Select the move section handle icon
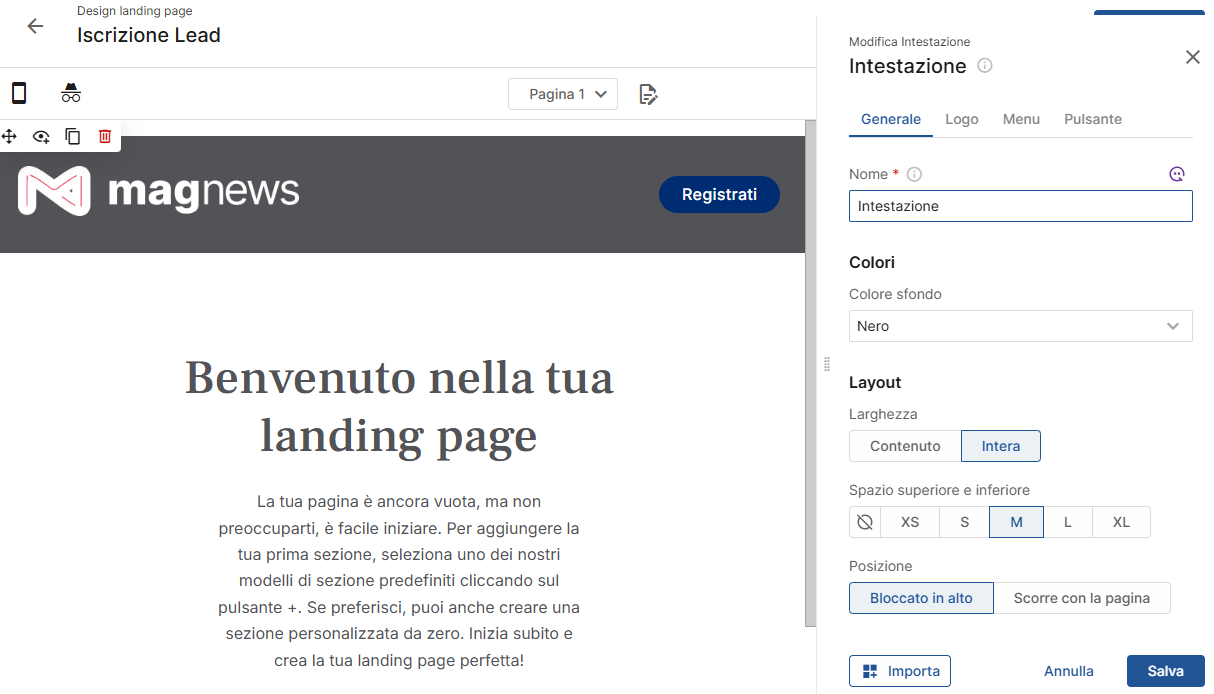Screen dimensions: 1214x694 tap(10, 136)
